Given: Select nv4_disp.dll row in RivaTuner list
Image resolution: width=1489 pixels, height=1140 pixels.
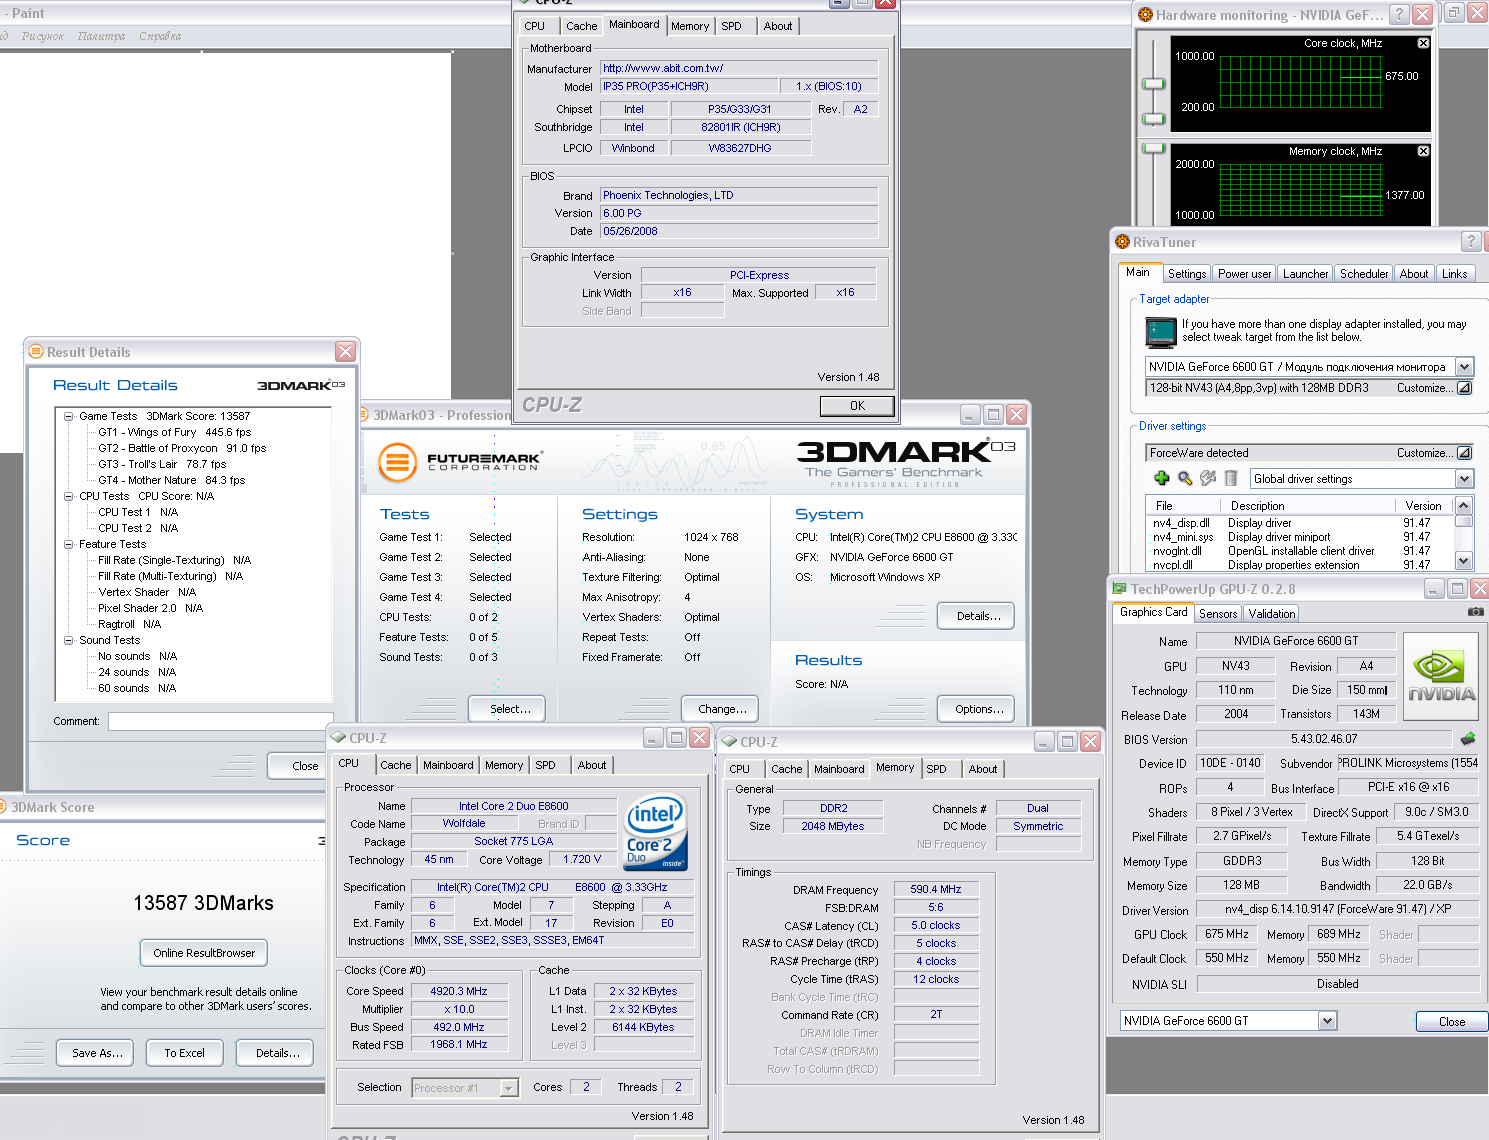Looking at the screenshot, I should [x=1298, y=523].
